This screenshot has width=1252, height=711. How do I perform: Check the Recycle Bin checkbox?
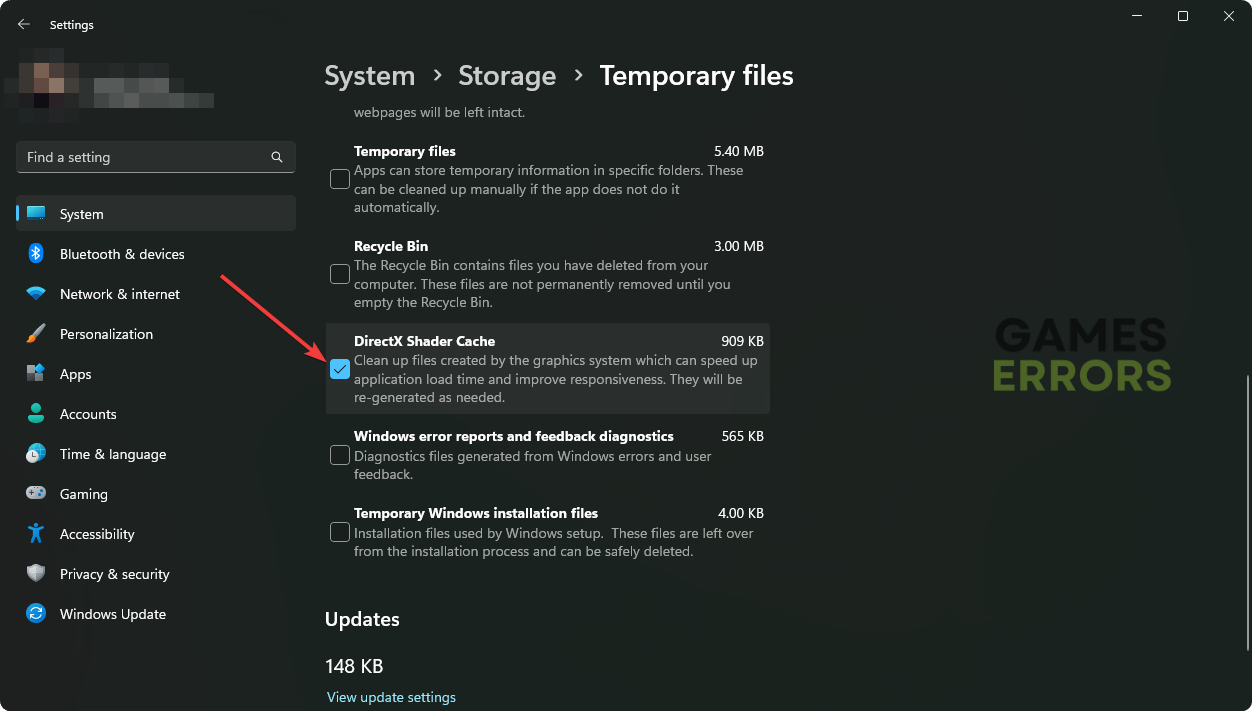(x=340, y=274)
